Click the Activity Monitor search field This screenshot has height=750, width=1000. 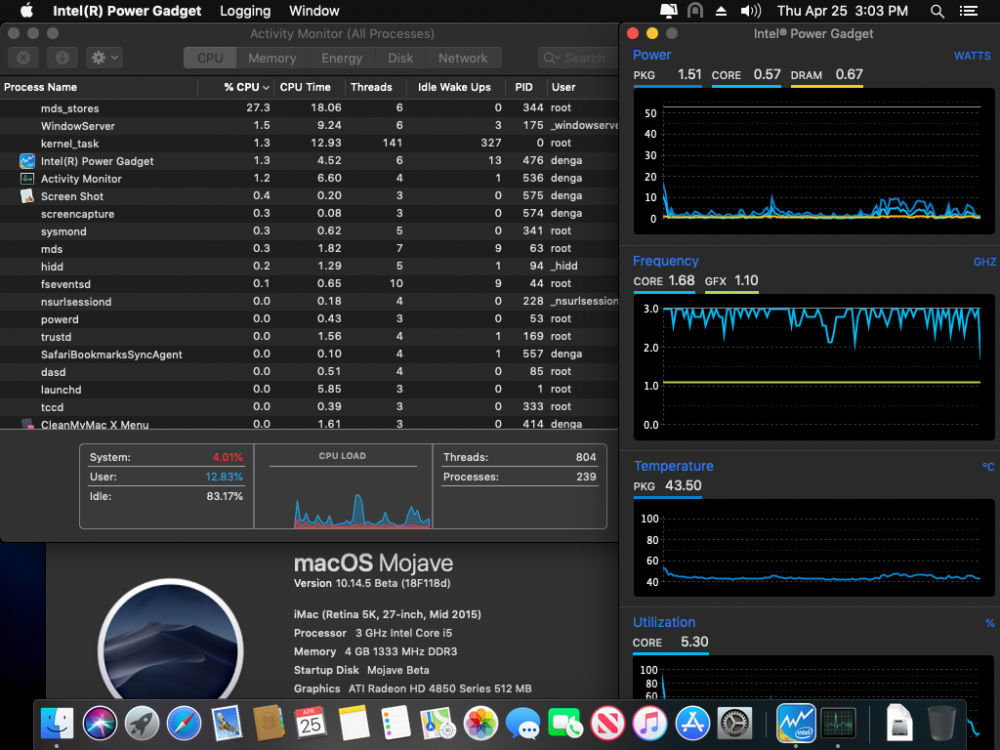[x=577, y=58]
